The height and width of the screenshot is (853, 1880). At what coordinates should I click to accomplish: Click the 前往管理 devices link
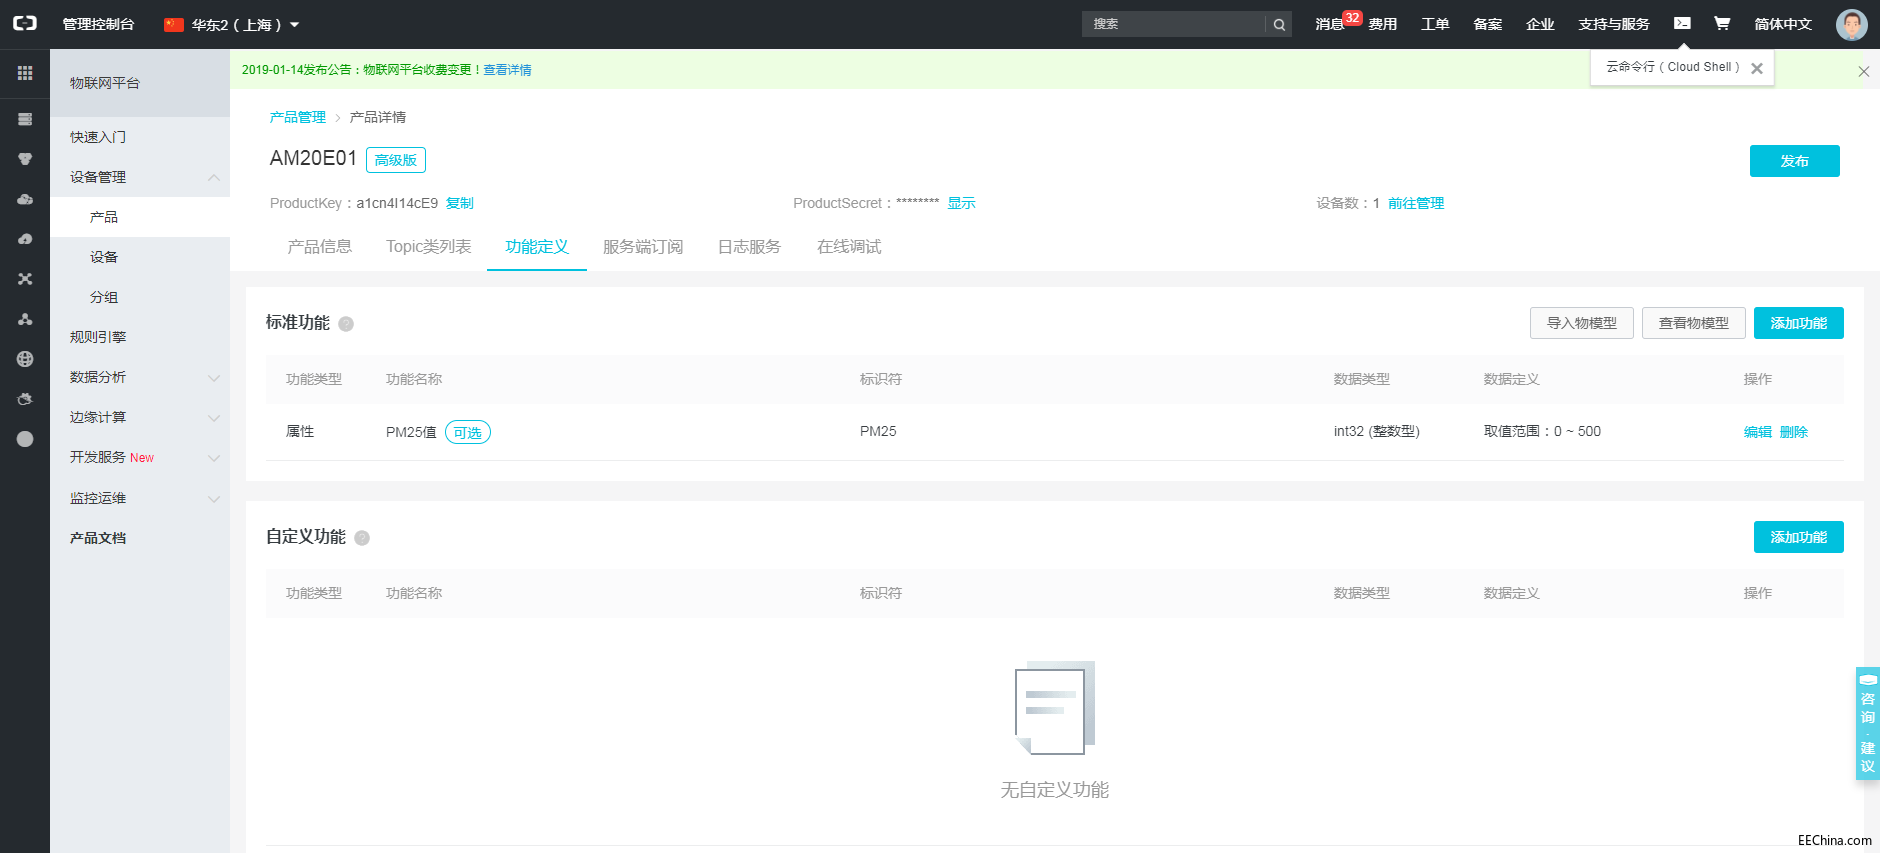1416,203
